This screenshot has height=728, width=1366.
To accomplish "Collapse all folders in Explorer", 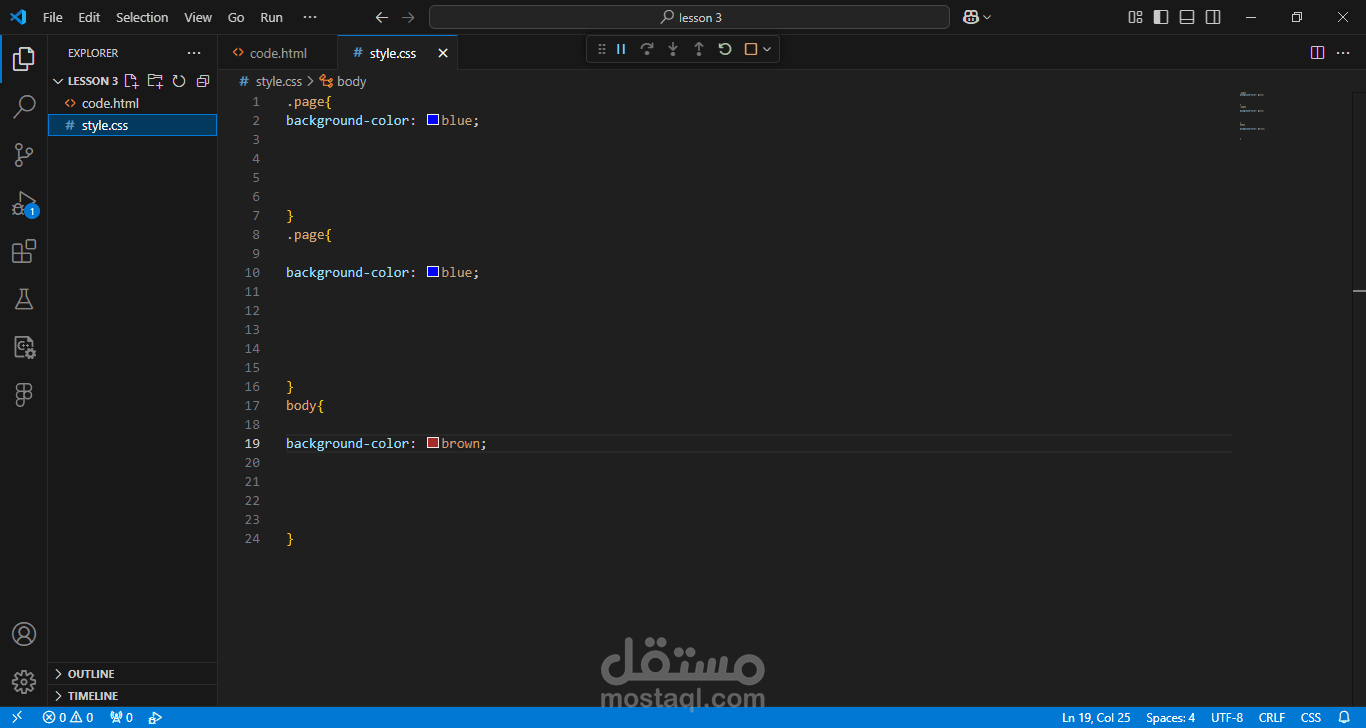I will click(x=203, y=81).
